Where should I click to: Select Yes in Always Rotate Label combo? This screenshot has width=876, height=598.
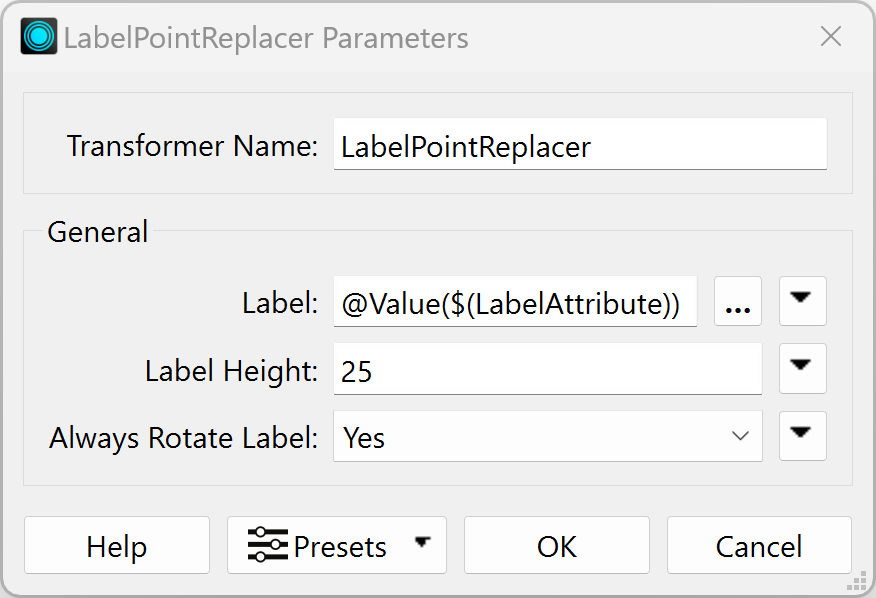(x=548, y=436)
